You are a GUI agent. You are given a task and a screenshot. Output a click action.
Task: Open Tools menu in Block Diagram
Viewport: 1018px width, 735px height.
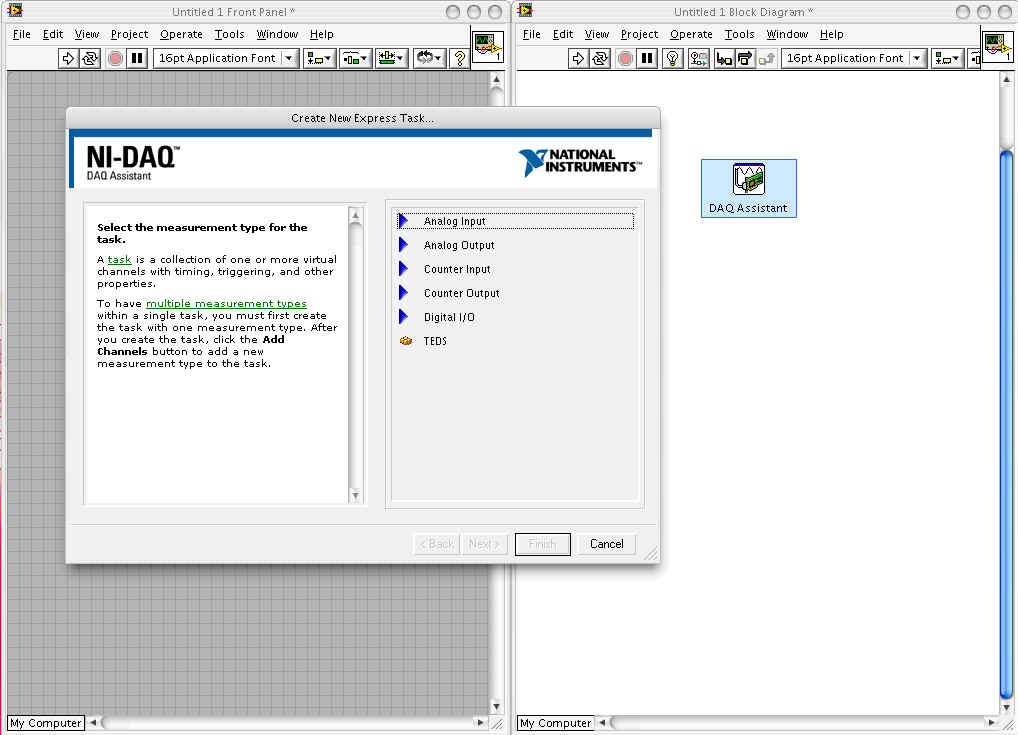739,34
